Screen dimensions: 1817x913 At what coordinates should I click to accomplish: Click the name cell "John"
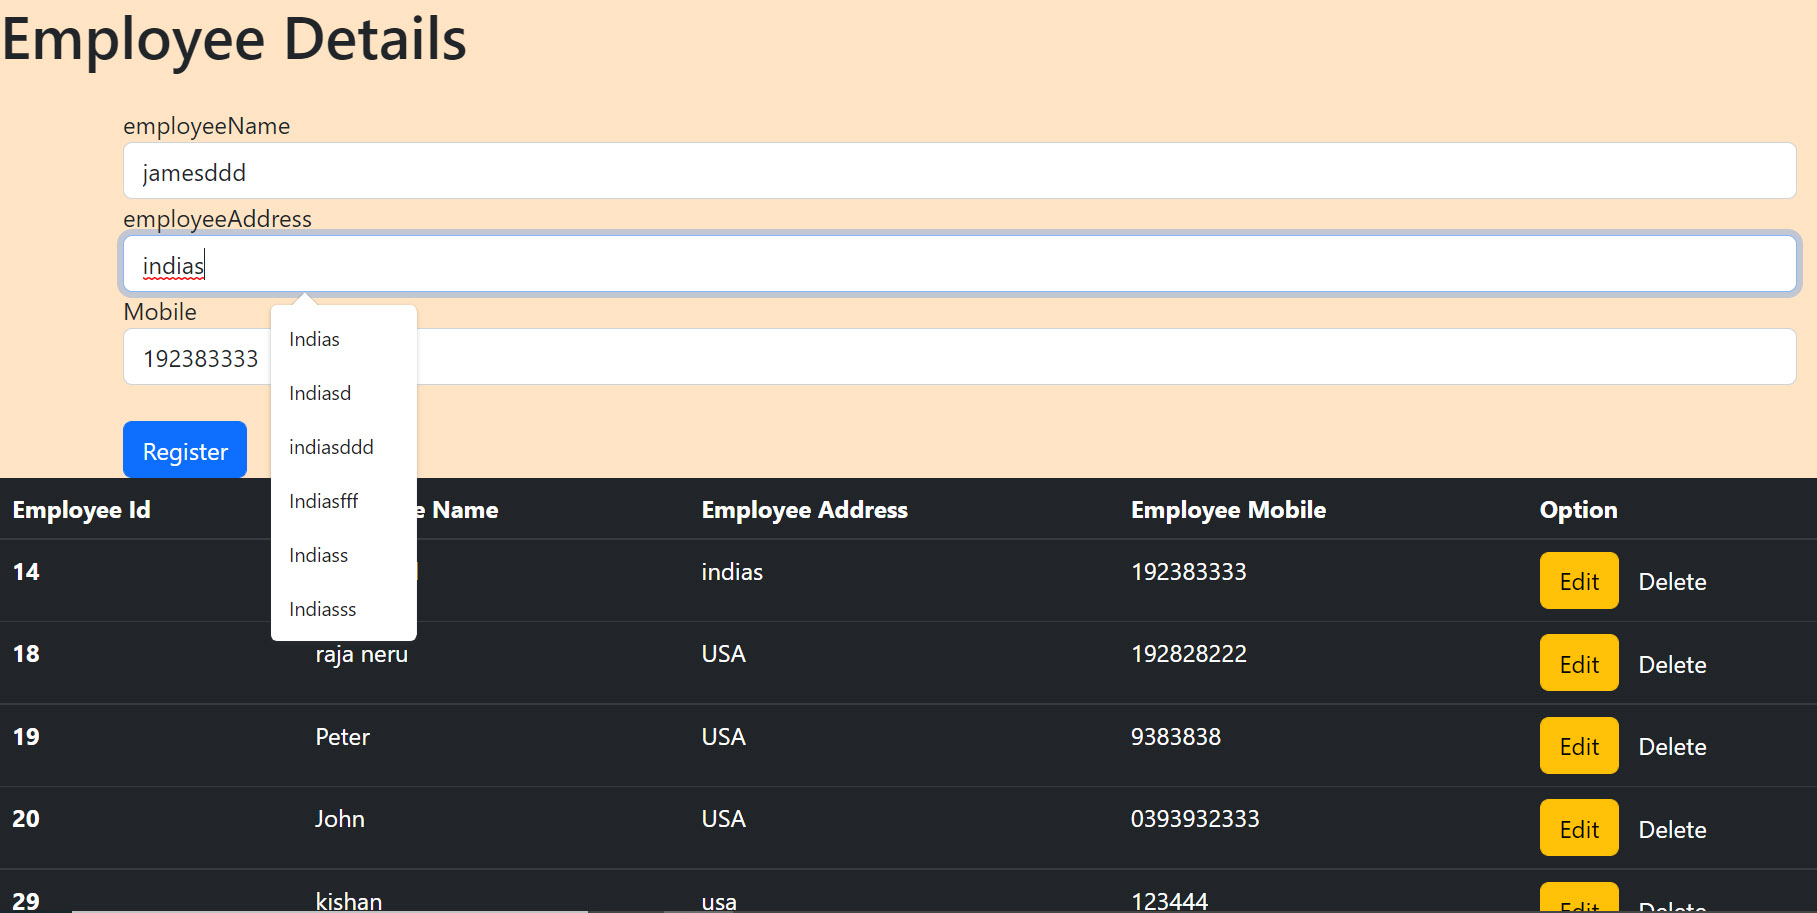[x=340, y=819]
